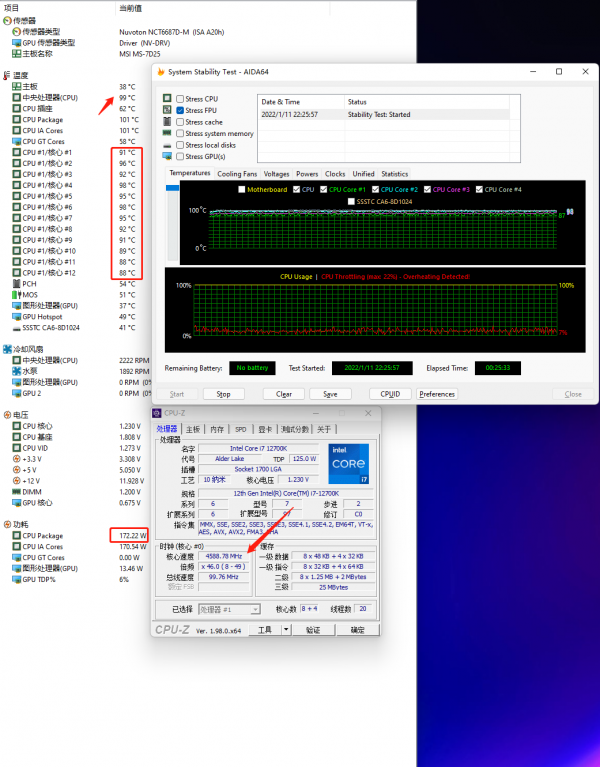Click the 冷却风扇 fan group icon
600x767 pixels.
7,349
